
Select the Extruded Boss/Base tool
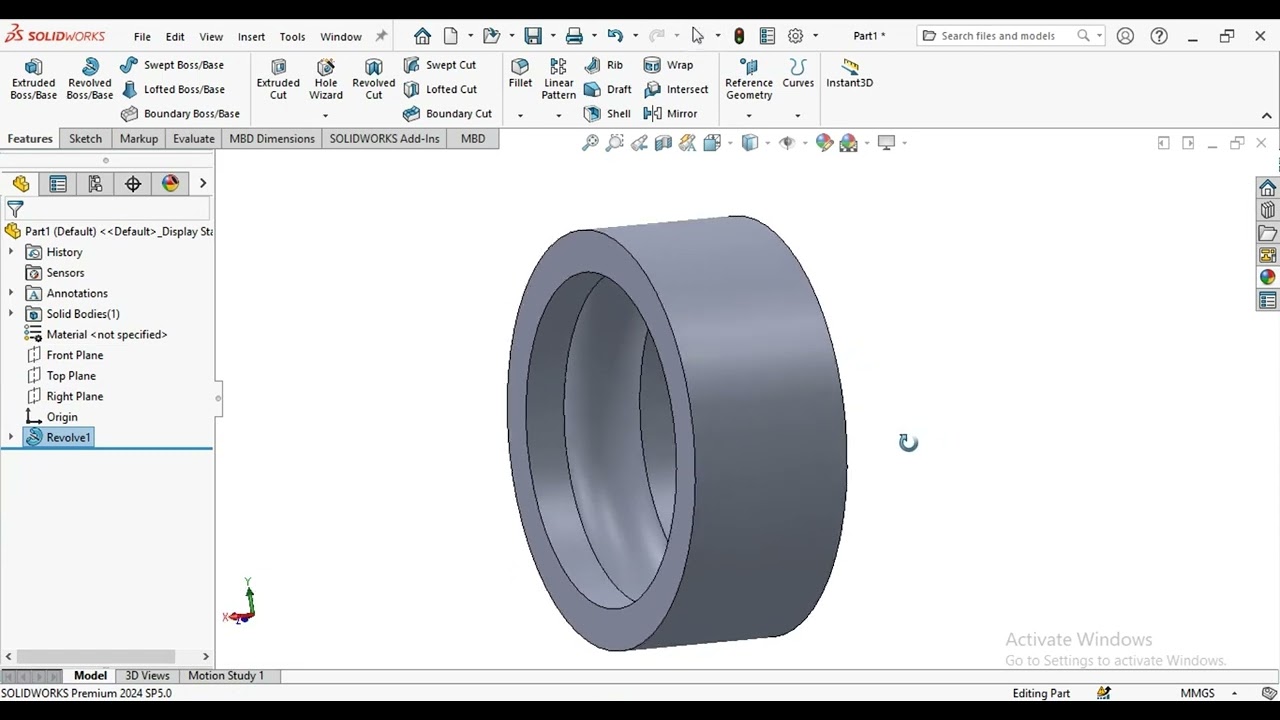(33, 79)
